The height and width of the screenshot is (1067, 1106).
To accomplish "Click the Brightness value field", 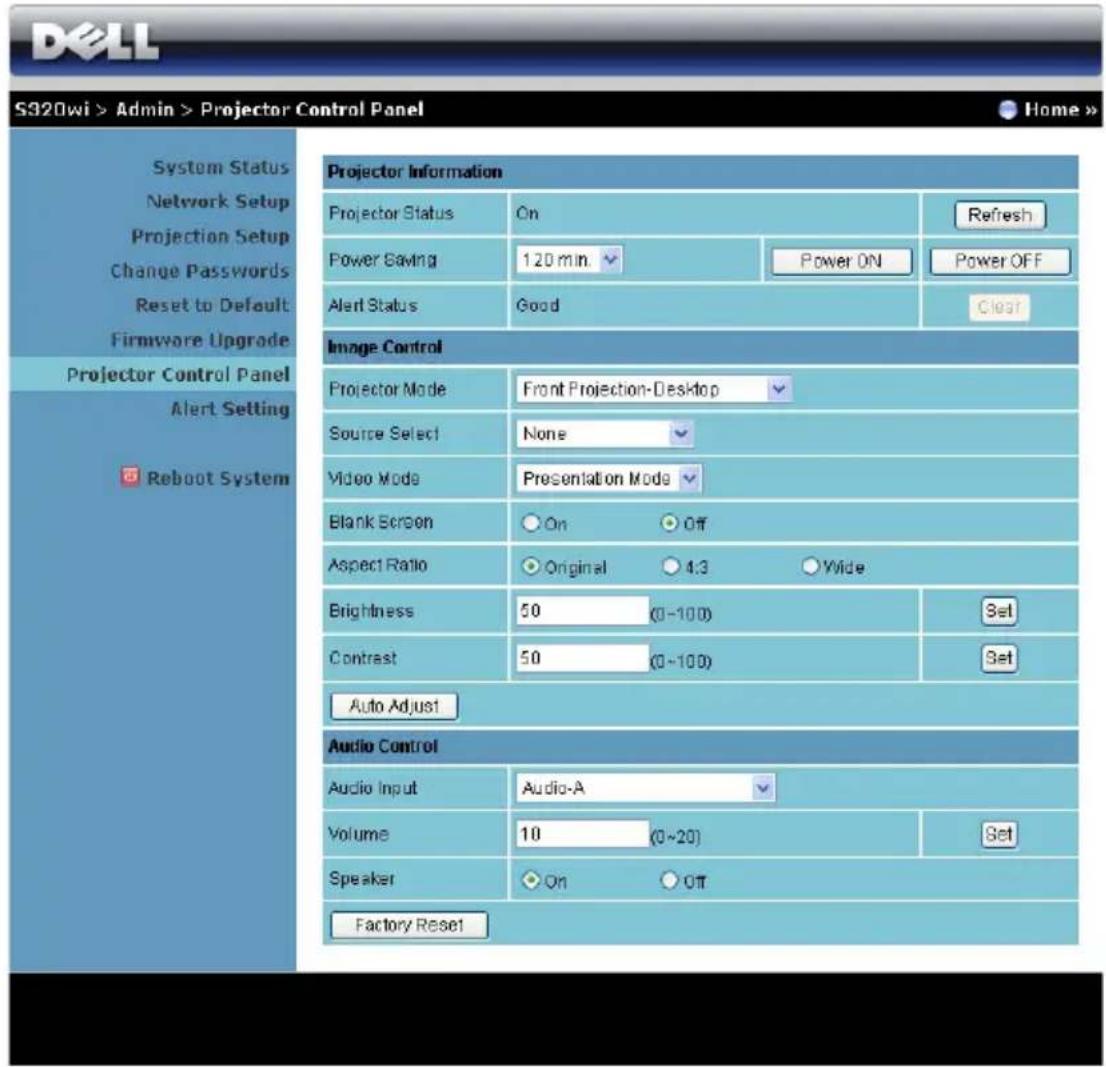I will (582, 611).
